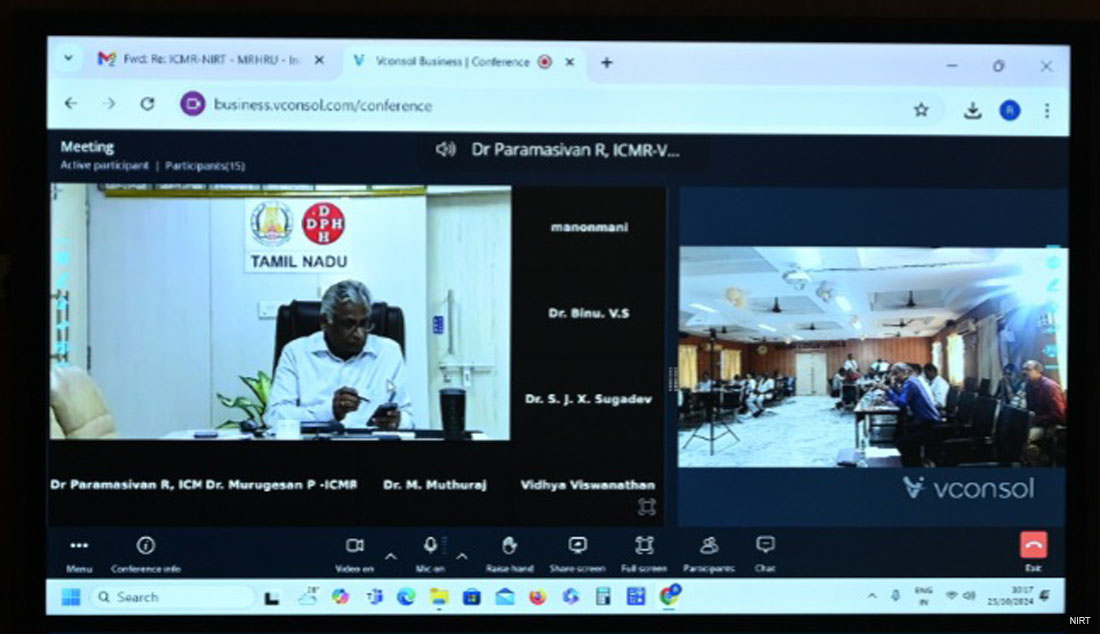Enter Full screen mode from meeting toolbar
The width and height of the screenshot is (1100, 634).
pos(644,545)
